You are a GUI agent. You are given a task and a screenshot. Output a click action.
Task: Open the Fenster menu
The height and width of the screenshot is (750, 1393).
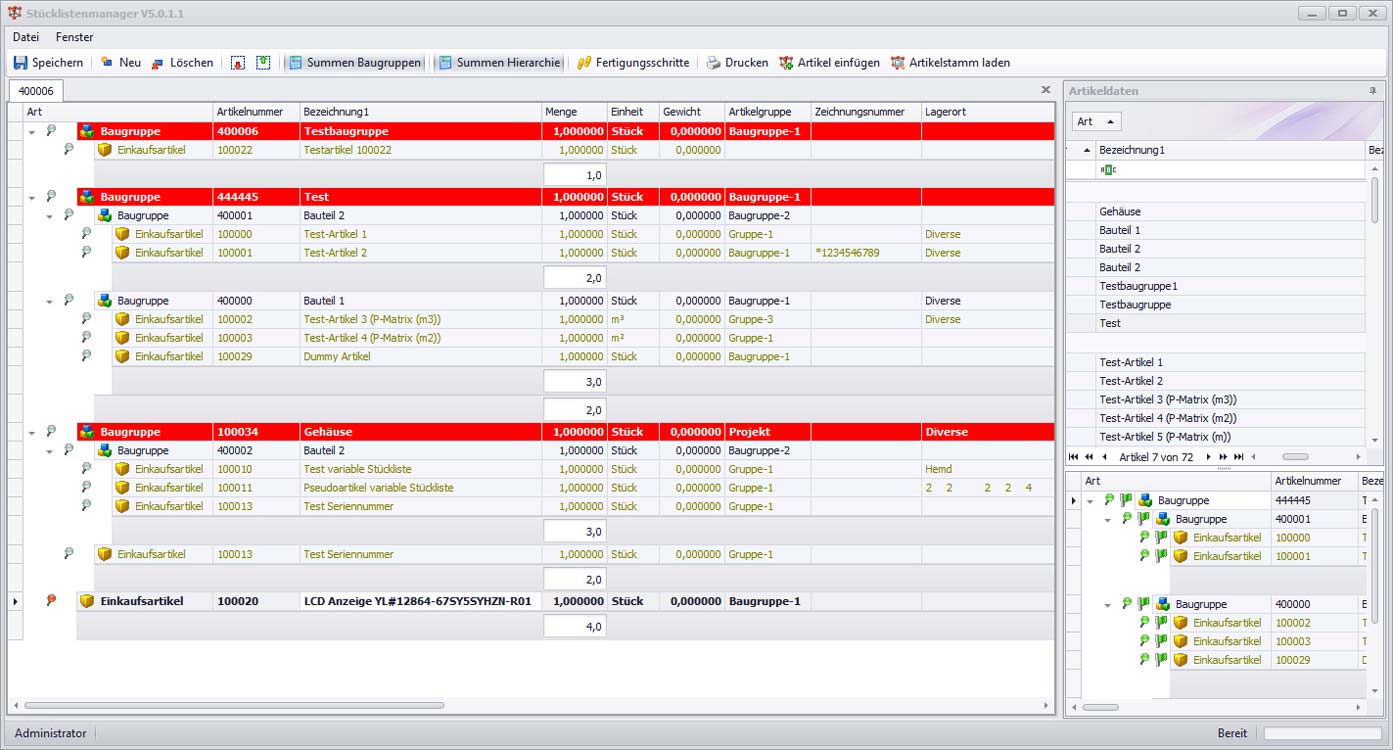point(74,37)
